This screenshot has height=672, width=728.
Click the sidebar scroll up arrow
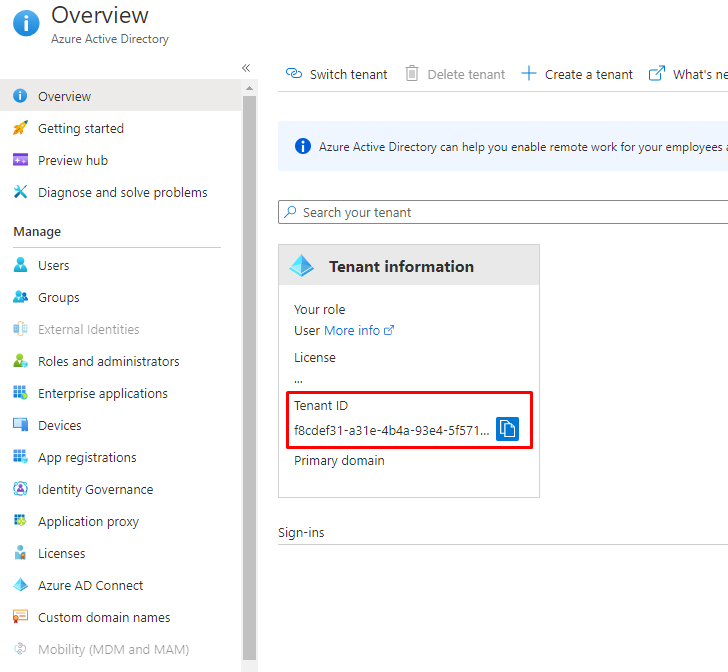[249, 88]
